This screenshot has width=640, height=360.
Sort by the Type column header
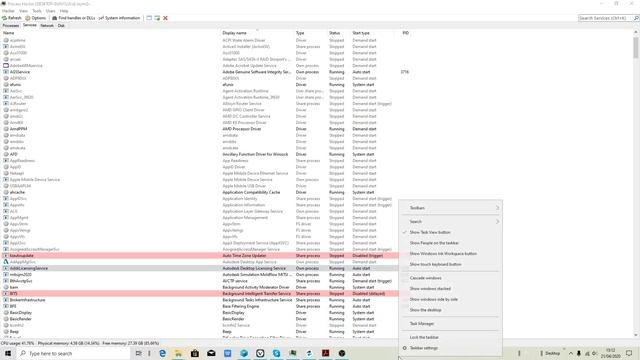pos(310,33)
